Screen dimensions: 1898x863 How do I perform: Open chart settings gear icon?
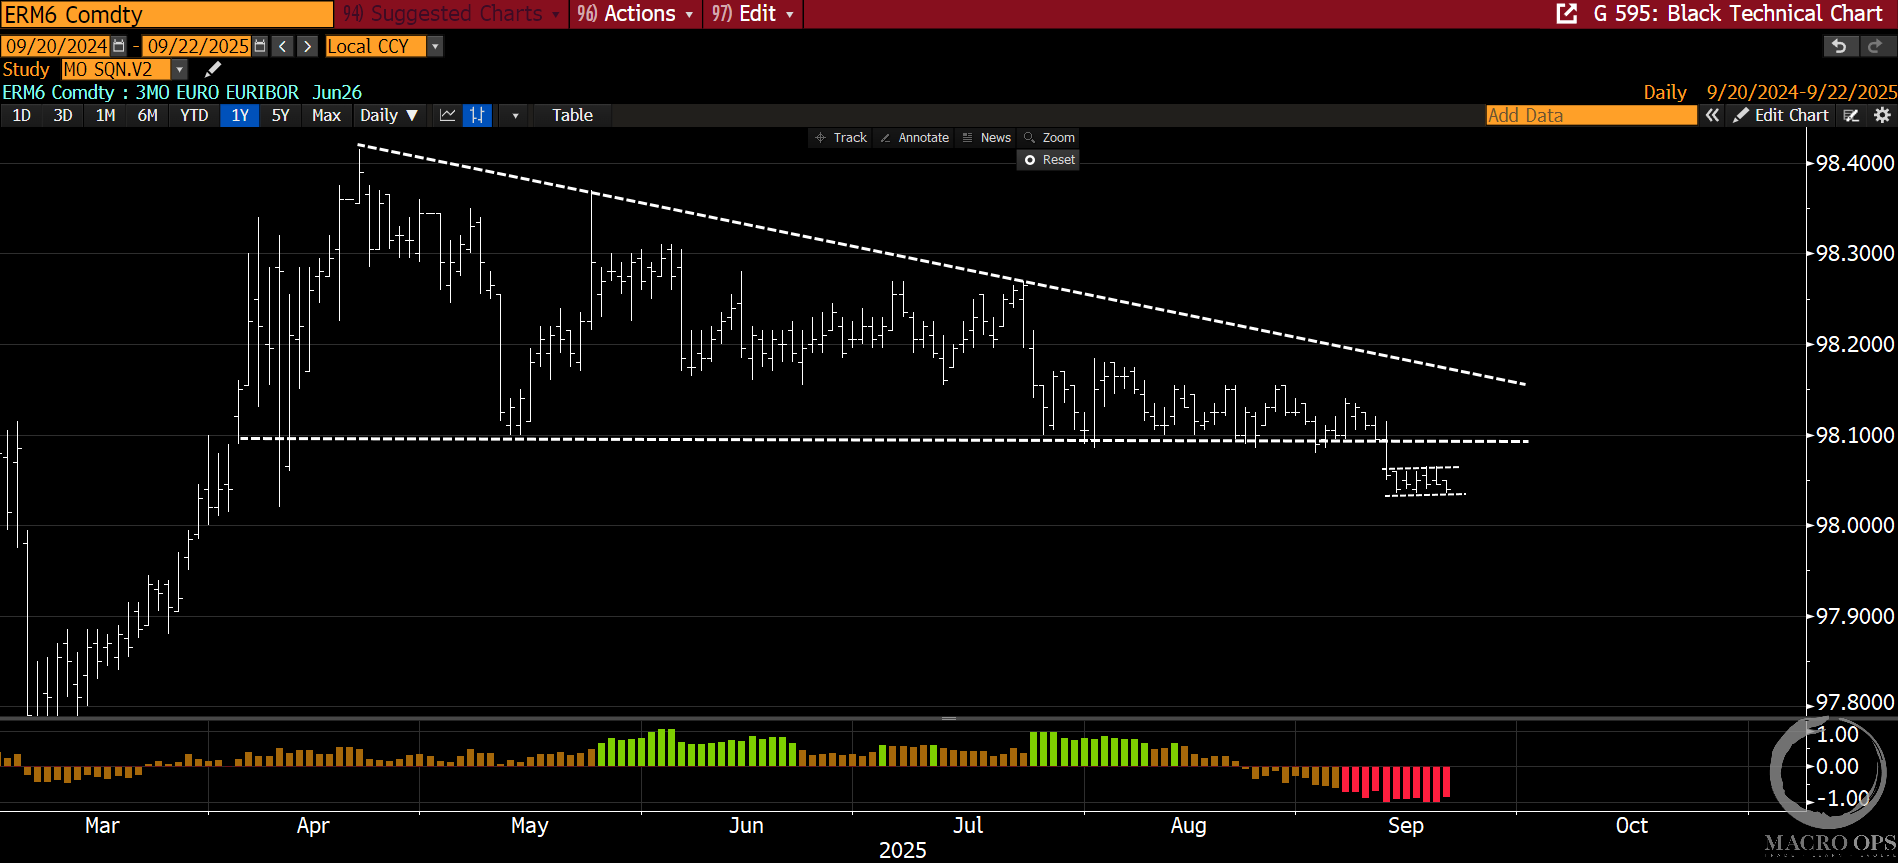1882,115
